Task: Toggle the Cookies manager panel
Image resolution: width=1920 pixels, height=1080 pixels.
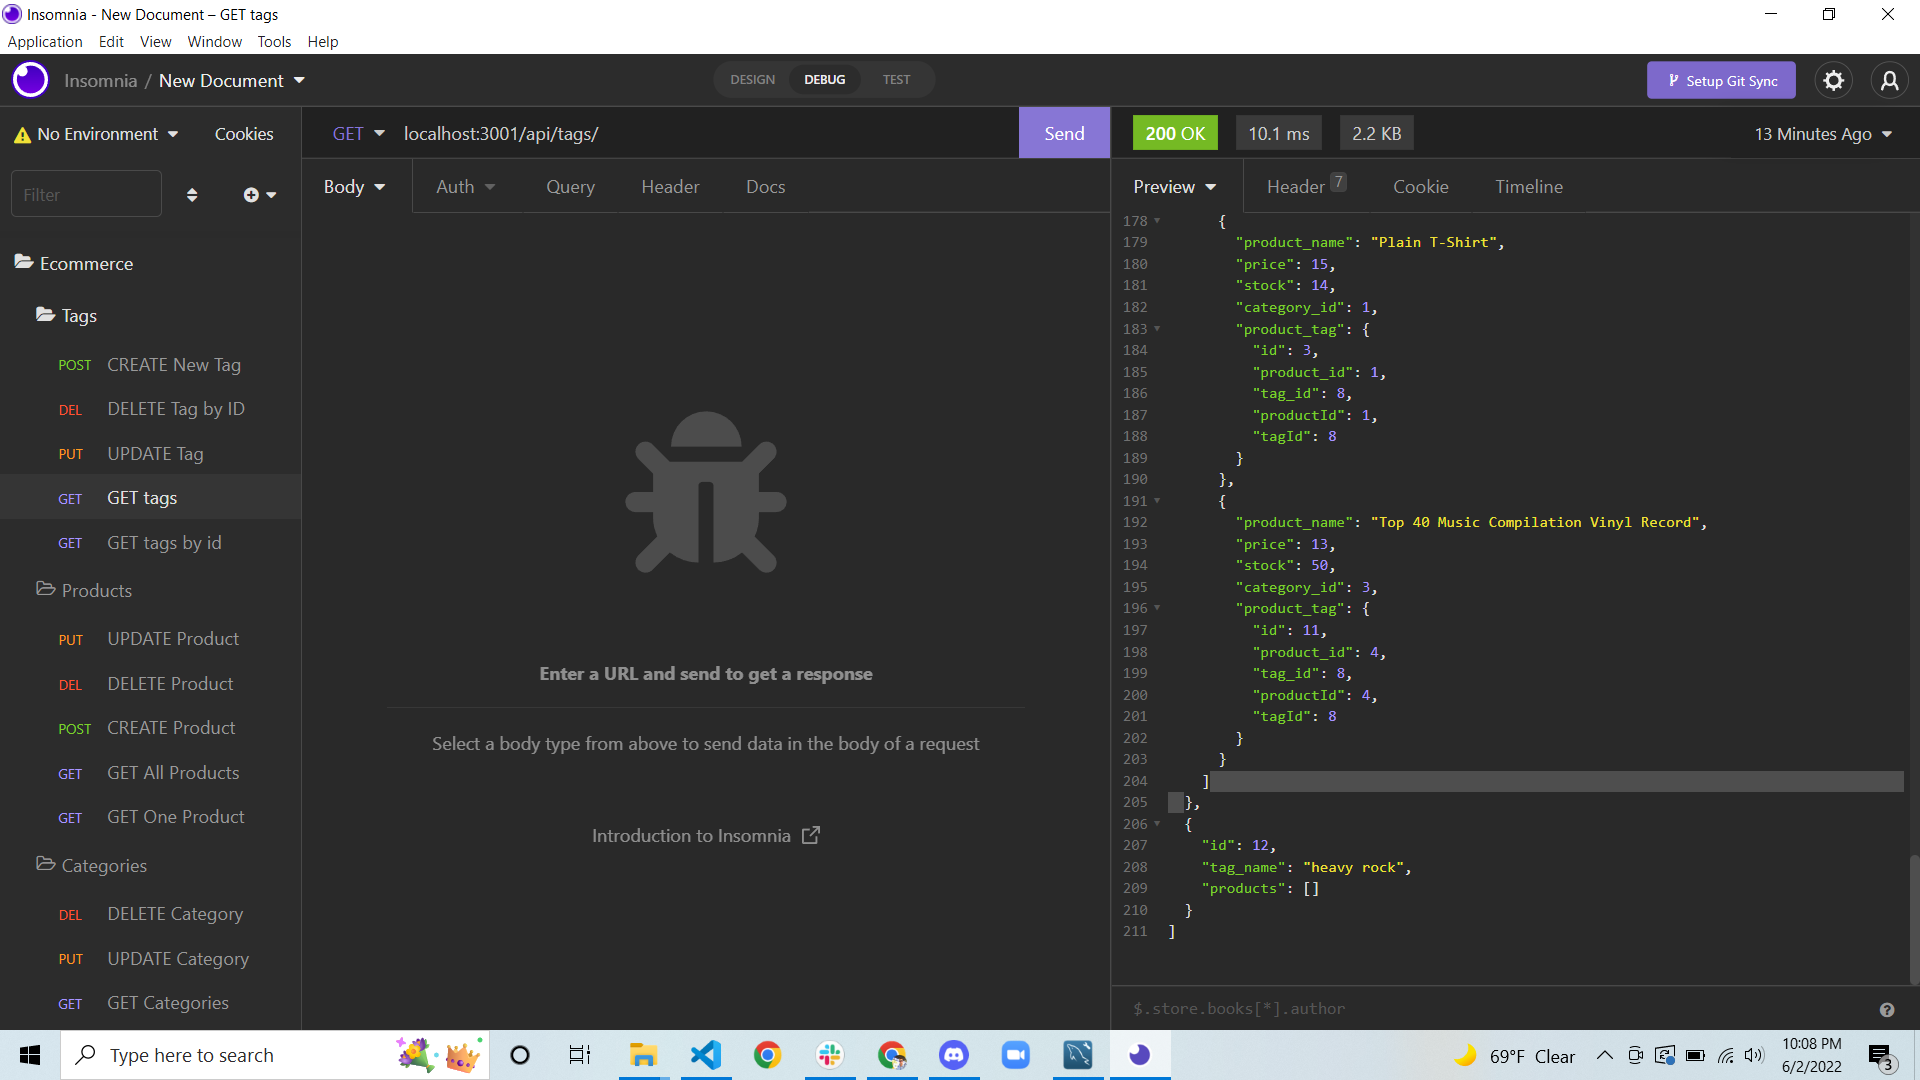Action: pos(244,133)
